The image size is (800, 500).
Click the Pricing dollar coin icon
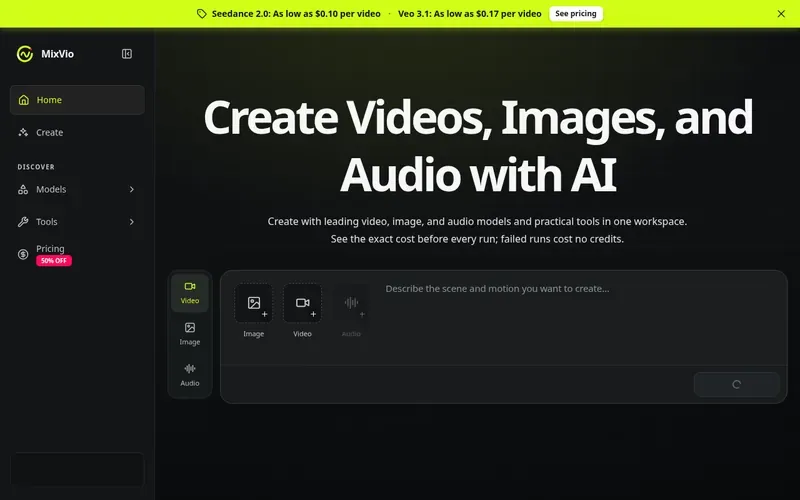pyautogui.click(x=23, y=254)
